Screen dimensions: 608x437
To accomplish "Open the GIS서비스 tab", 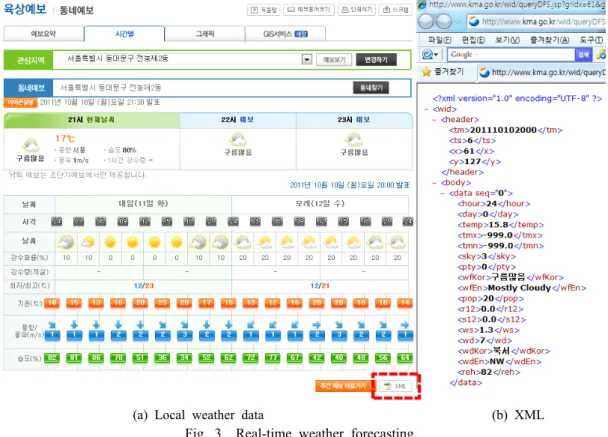I will coord(285,34).
